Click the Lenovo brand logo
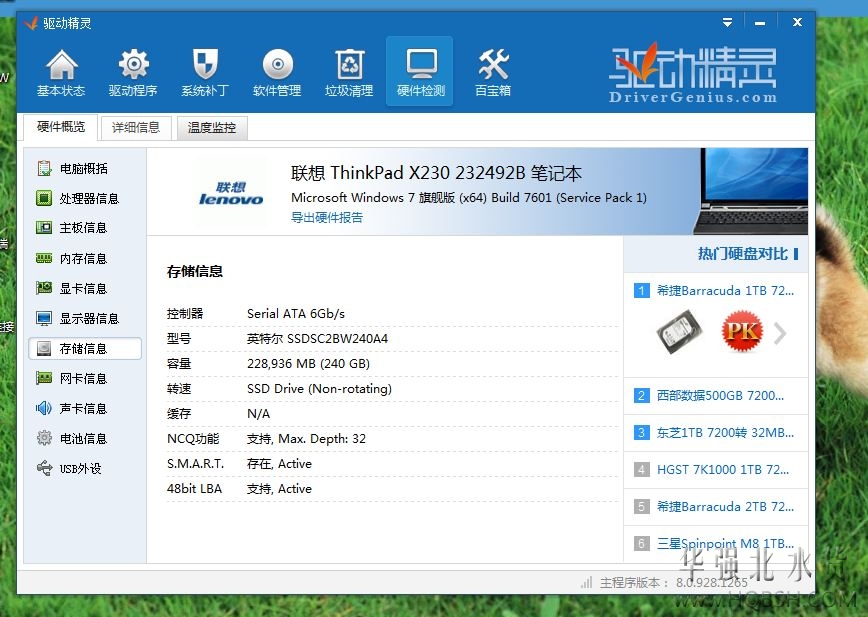The width and height of the screenshot is (868, 617). point(231,193)
